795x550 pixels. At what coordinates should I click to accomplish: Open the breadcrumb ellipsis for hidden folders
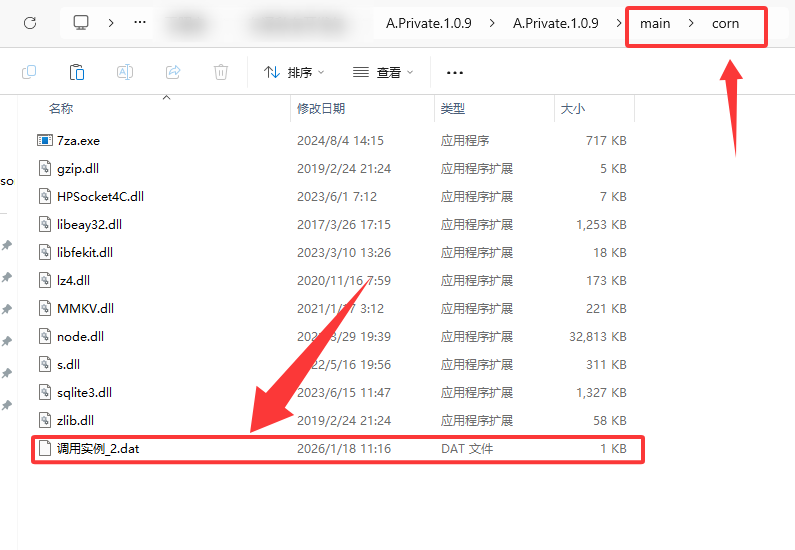coord(140,23)
